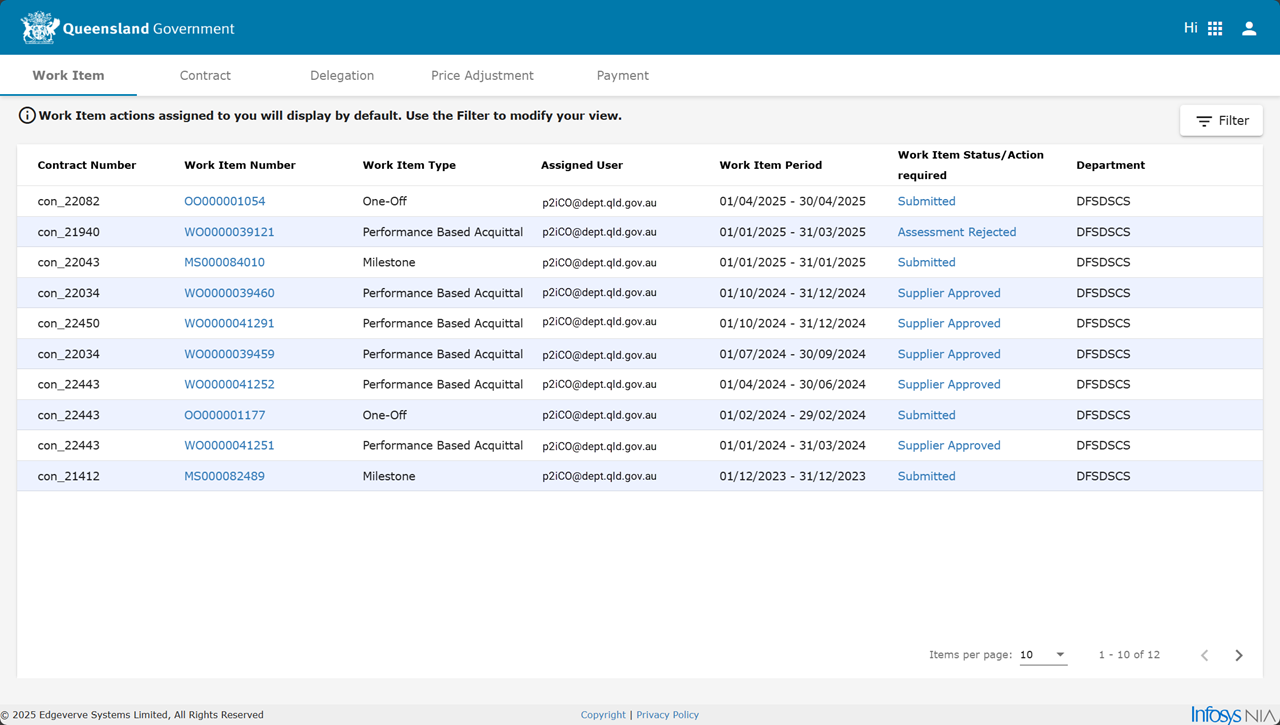Open the Privacy Policy link
The width and height of the screenshot is (1280, 725).
point(667,715)
